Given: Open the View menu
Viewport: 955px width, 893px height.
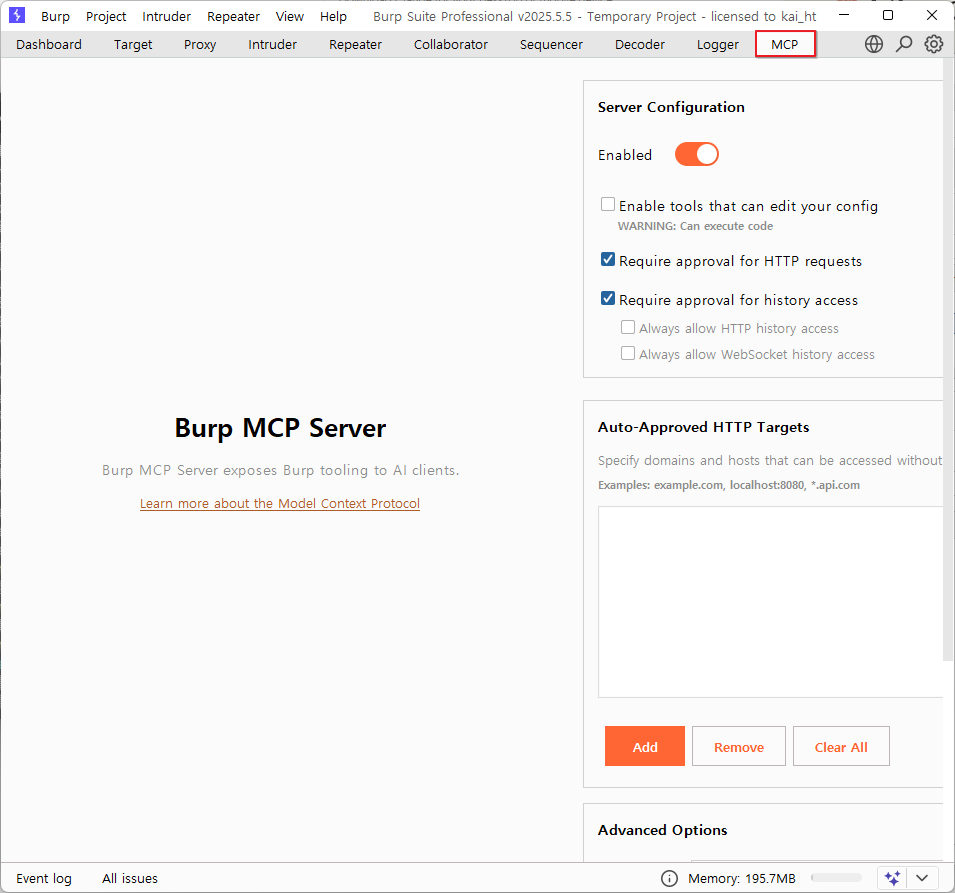Looking at the screenshot, I should point(289,16).
